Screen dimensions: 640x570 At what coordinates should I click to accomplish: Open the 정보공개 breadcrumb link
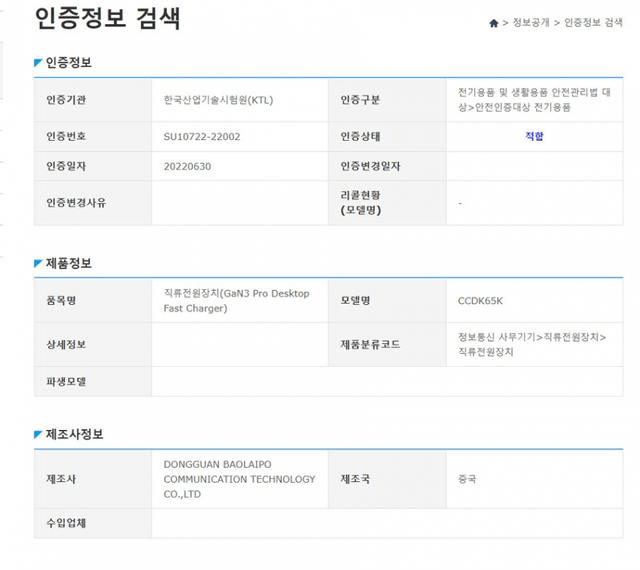click(530, 23)
